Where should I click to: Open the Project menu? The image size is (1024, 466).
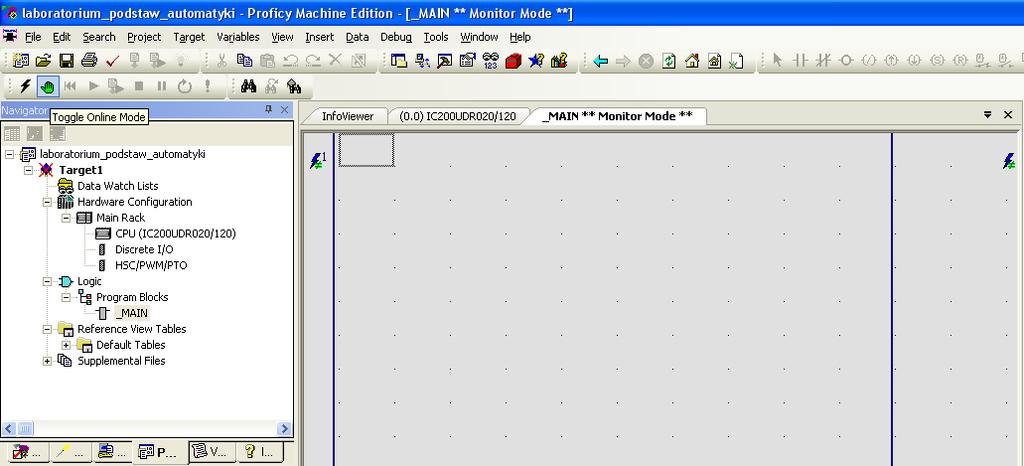(144, 37)
